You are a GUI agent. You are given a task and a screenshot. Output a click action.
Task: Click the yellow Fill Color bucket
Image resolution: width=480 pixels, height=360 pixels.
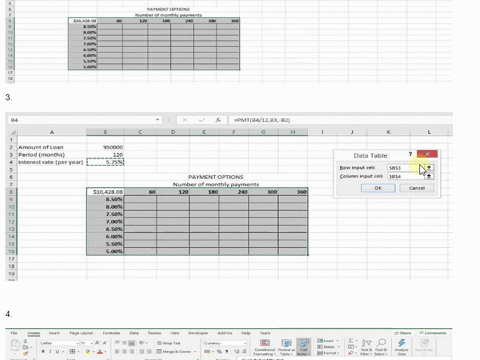[x=88, y=351]
